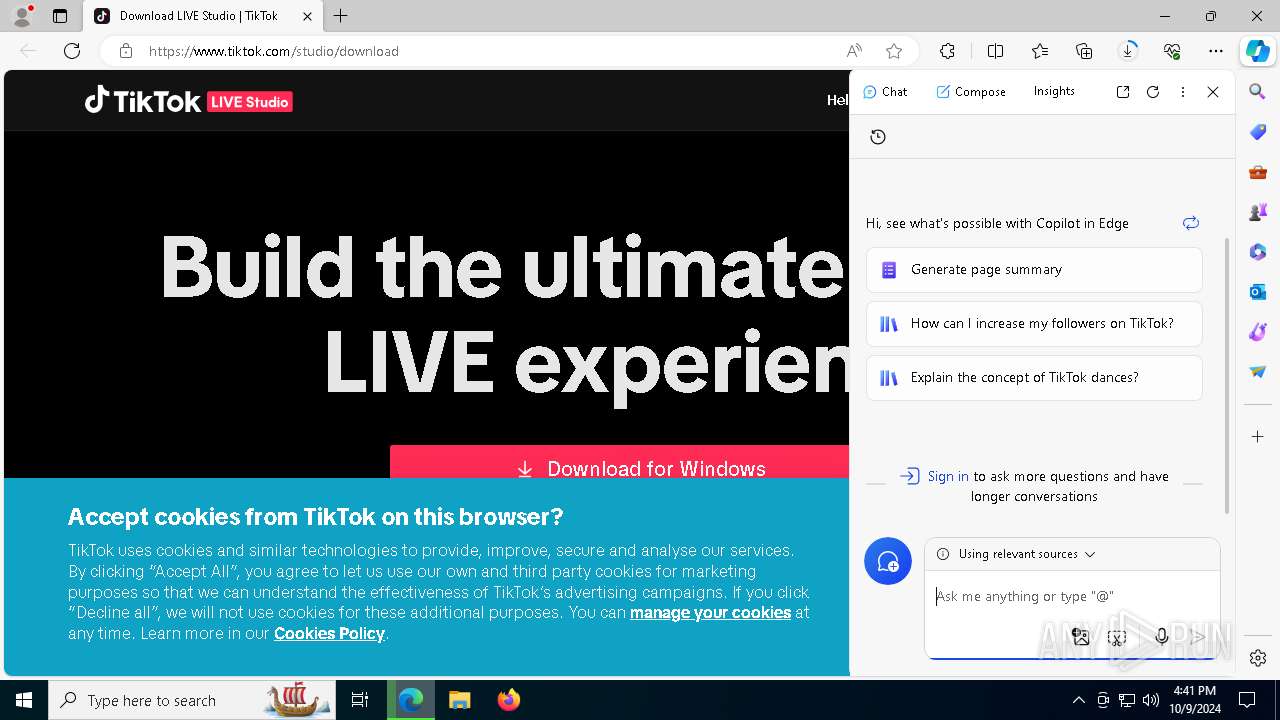Viewport: 1280px width, 720px height.
Task: Open the Favorites list icon
Action: (x=1040, y=51)
